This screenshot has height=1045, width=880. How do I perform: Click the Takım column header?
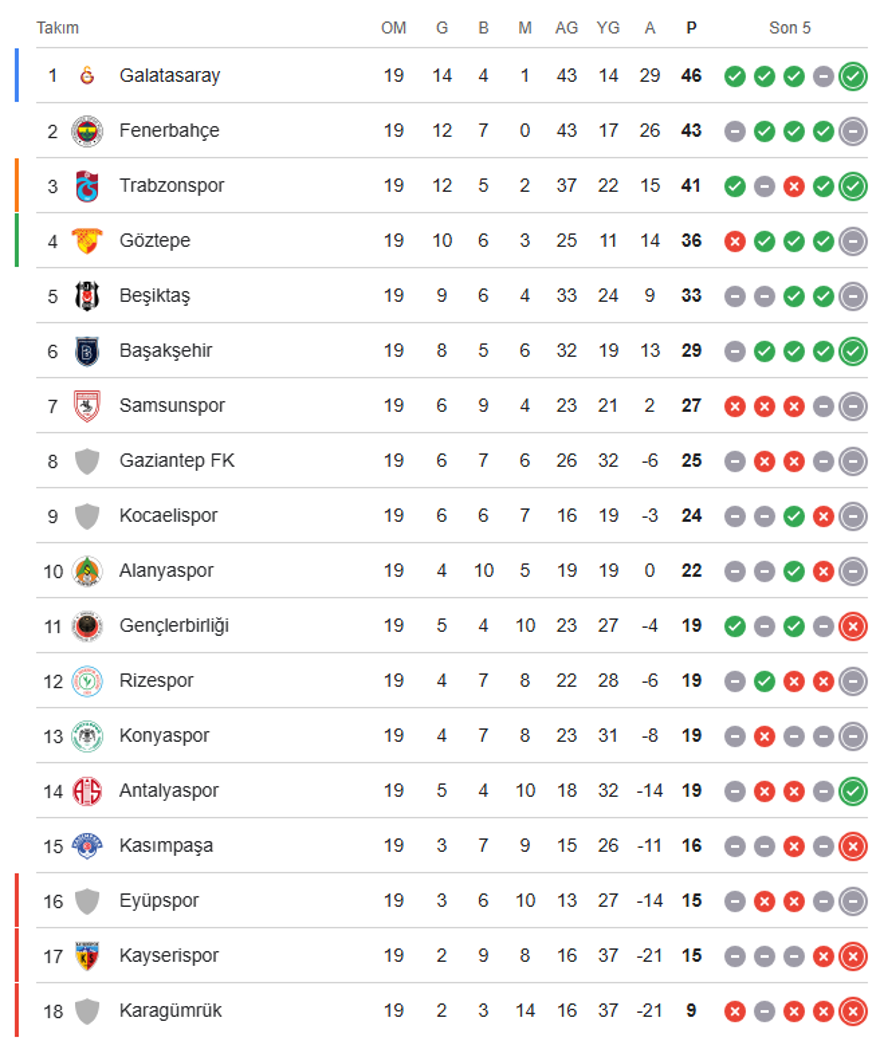[58, 28]
